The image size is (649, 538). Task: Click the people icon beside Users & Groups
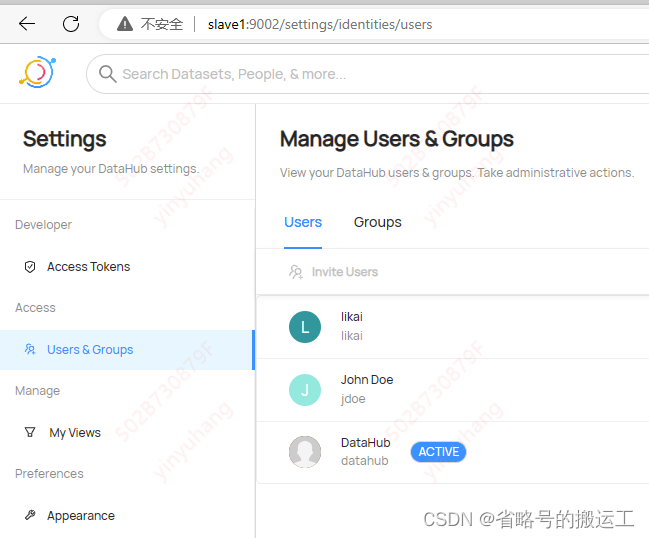click(x=30, y=350)
